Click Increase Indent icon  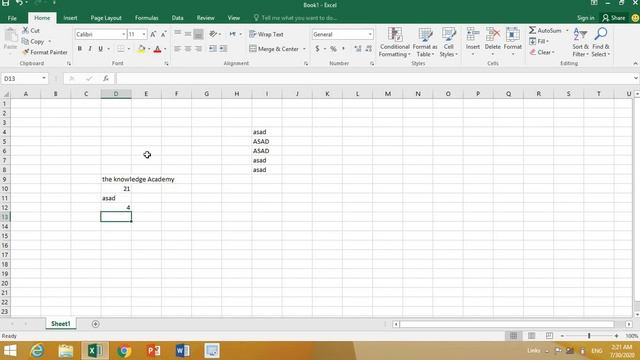[223, 49]
